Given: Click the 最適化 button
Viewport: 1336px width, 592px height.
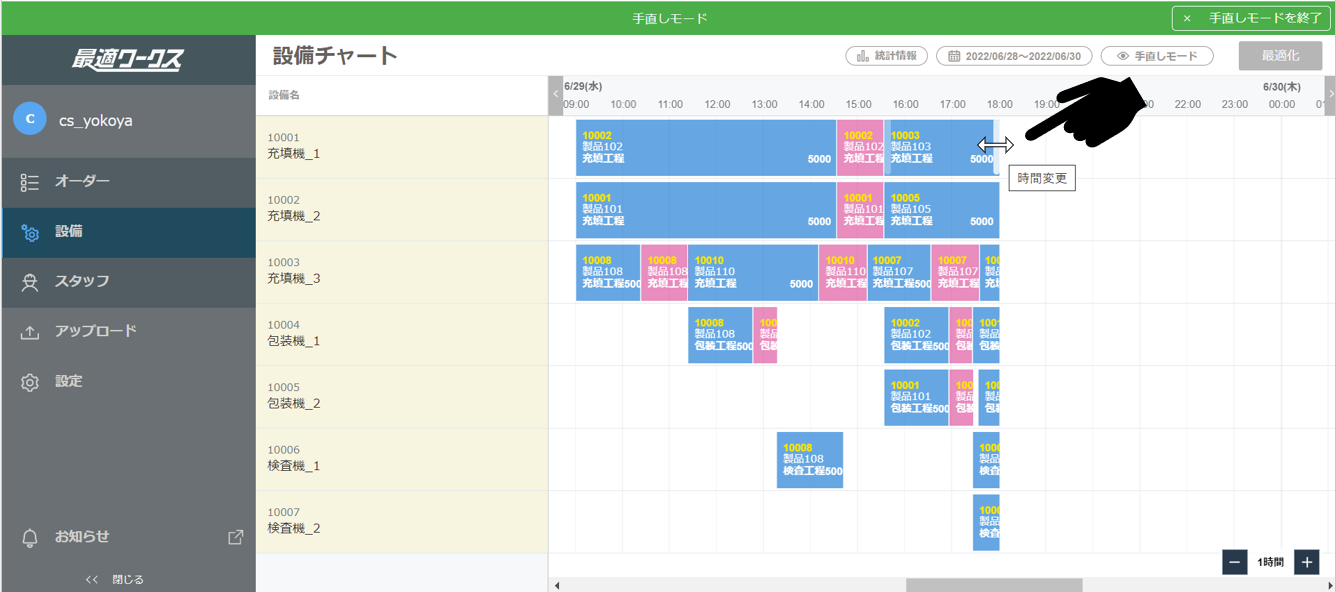Looking at the screenshot, I should [x=1280, y=56].
